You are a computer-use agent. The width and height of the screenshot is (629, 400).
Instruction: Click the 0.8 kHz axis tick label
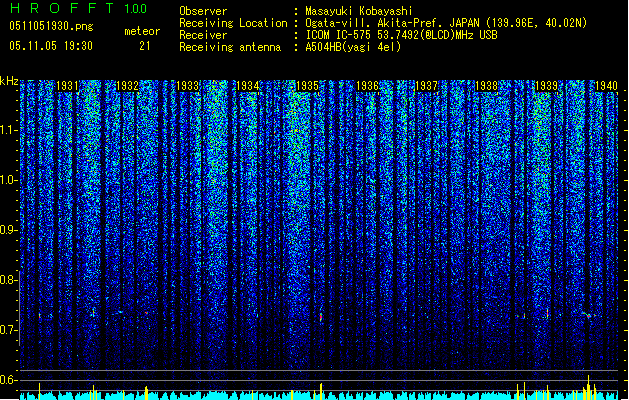tap(8, 280)
